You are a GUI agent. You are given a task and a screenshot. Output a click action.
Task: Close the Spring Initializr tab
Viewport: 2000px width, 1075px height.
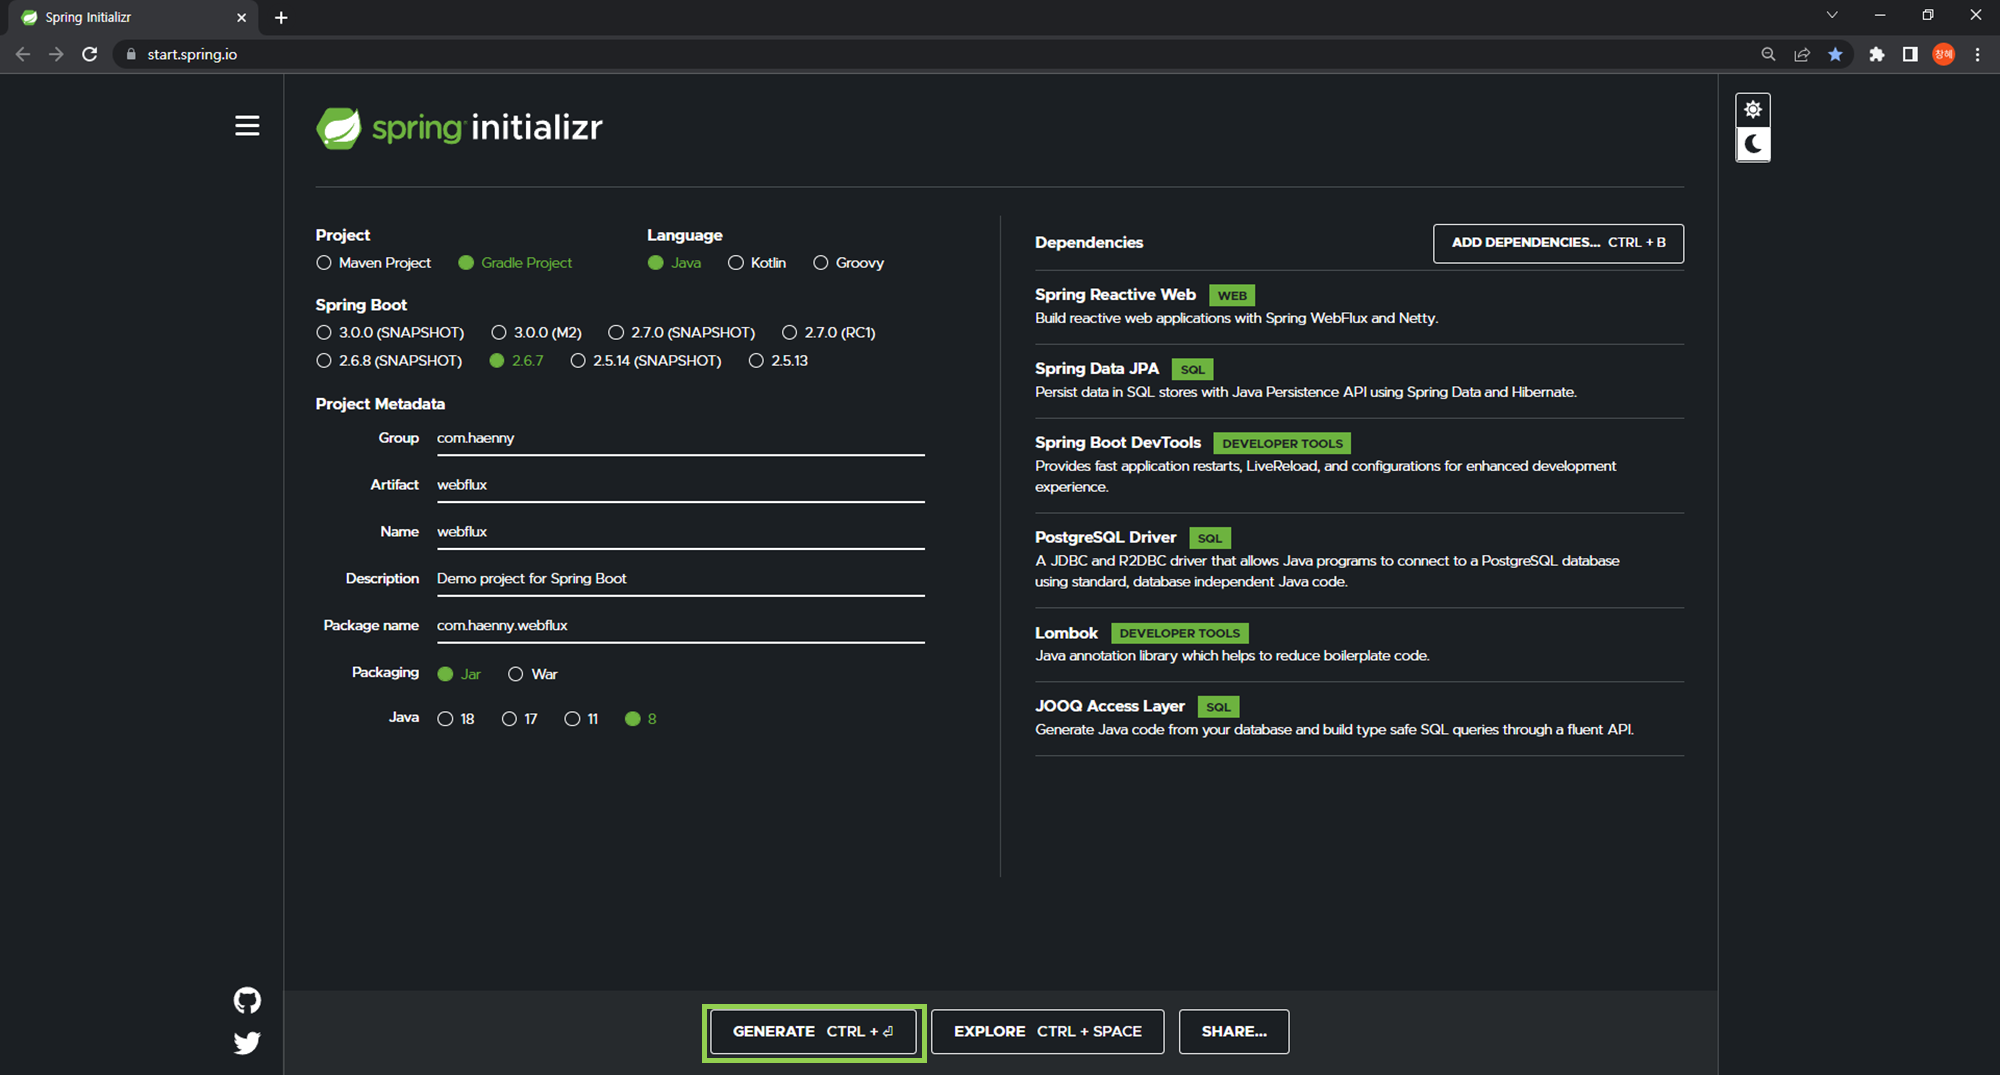[x=241, y=17]
